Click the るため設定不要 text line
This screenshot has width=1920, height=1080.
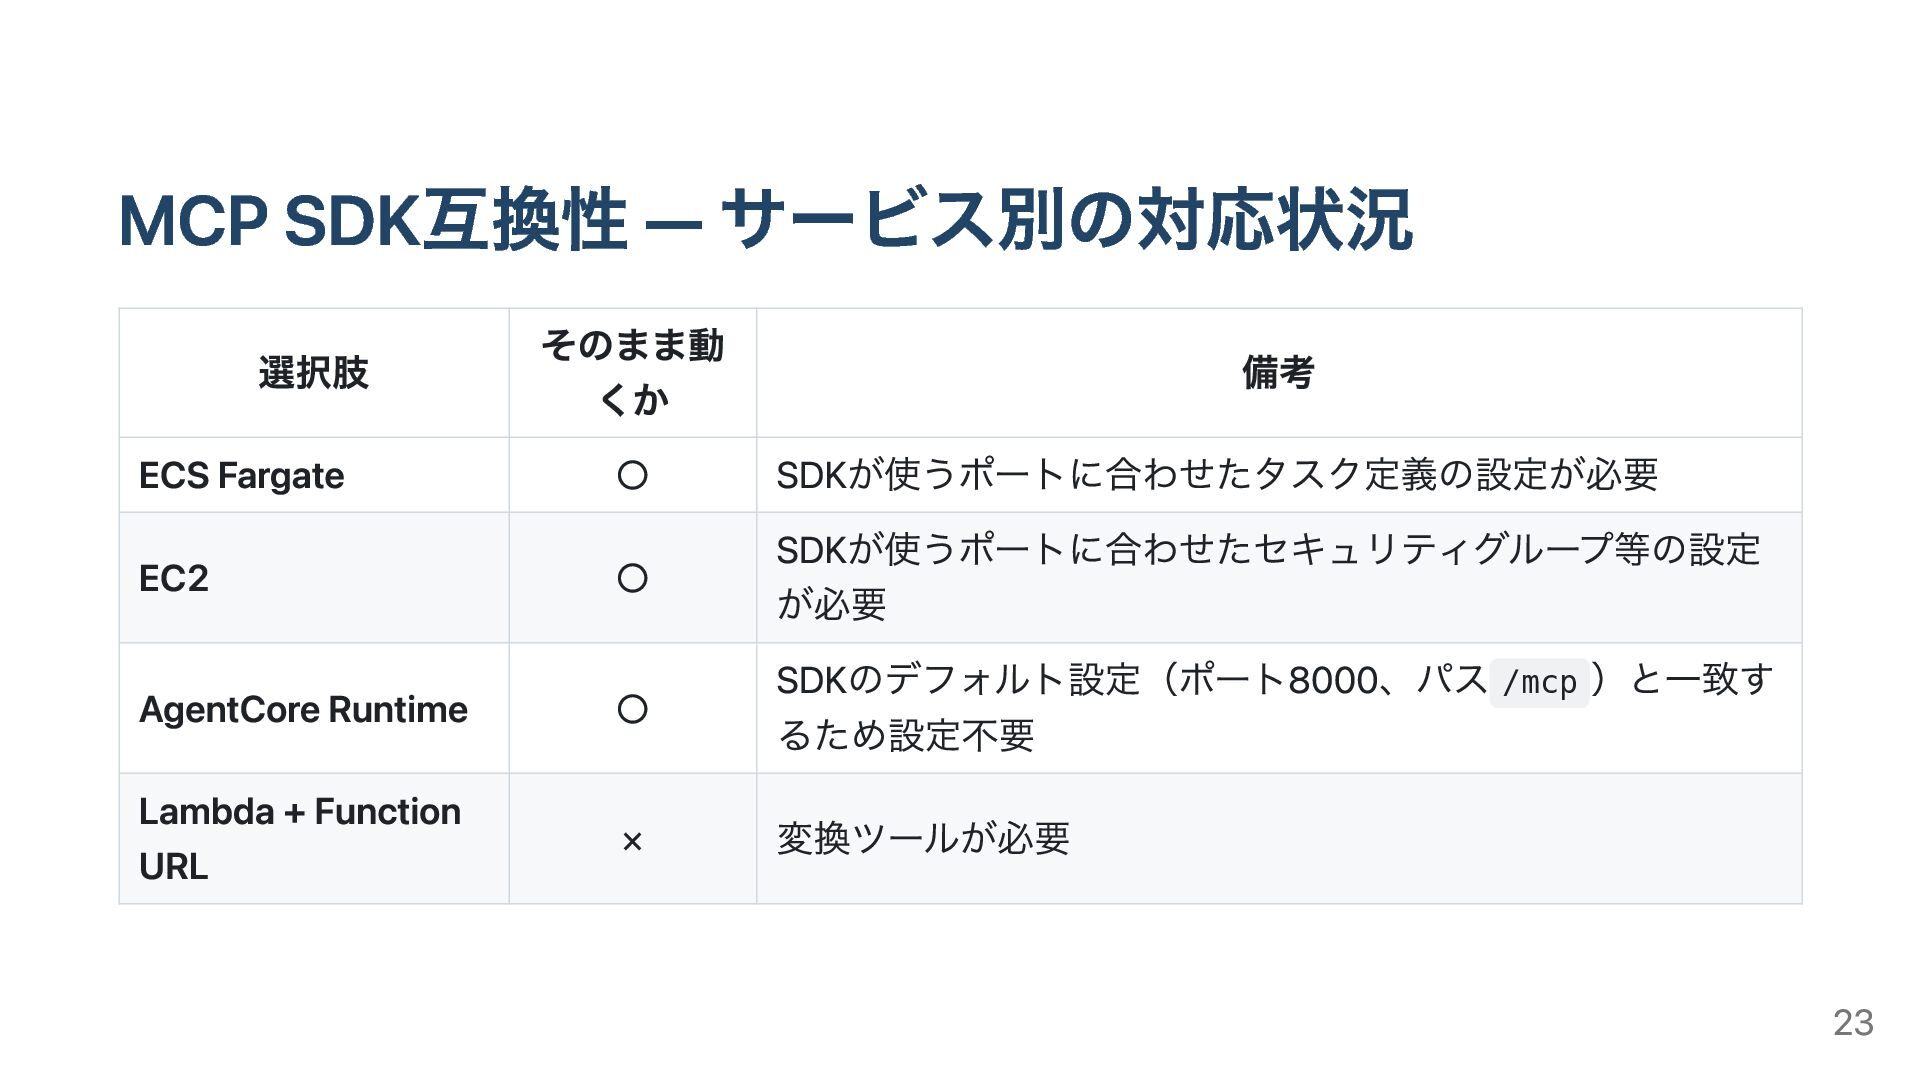[x=906, y=736]
